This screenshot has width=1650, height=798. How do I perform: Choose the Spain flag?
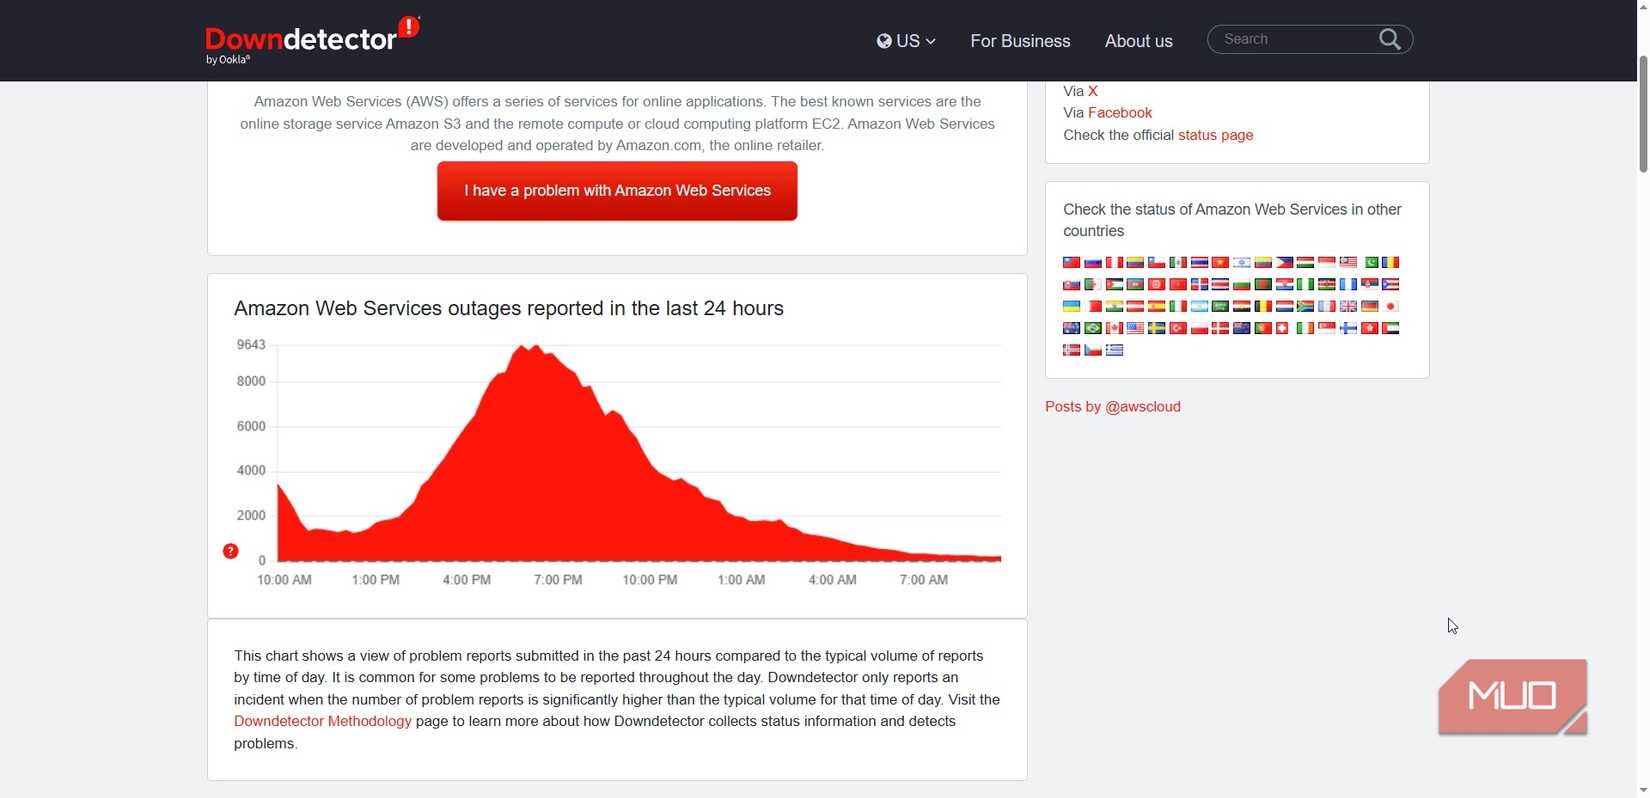(x=1157, y=306)
